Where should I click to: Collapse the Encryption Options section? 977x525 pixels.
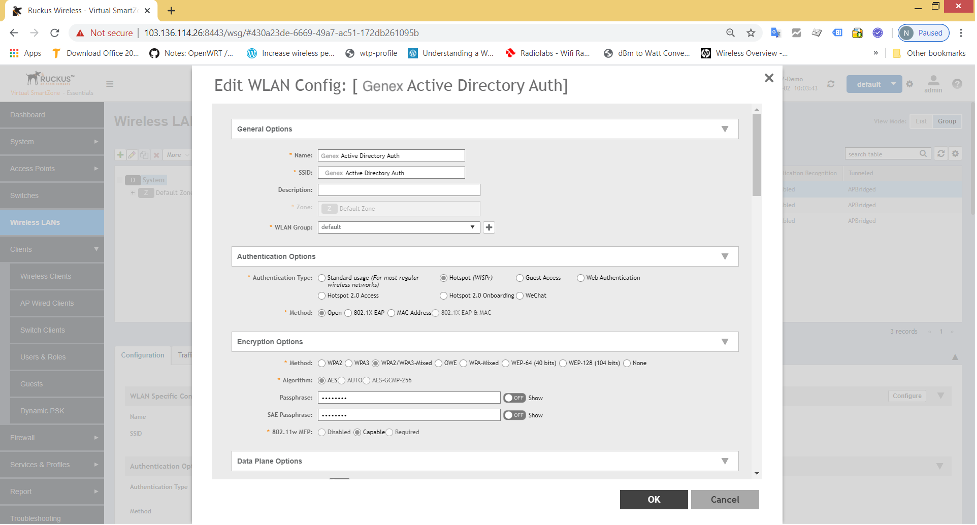(x=725, y=342)
